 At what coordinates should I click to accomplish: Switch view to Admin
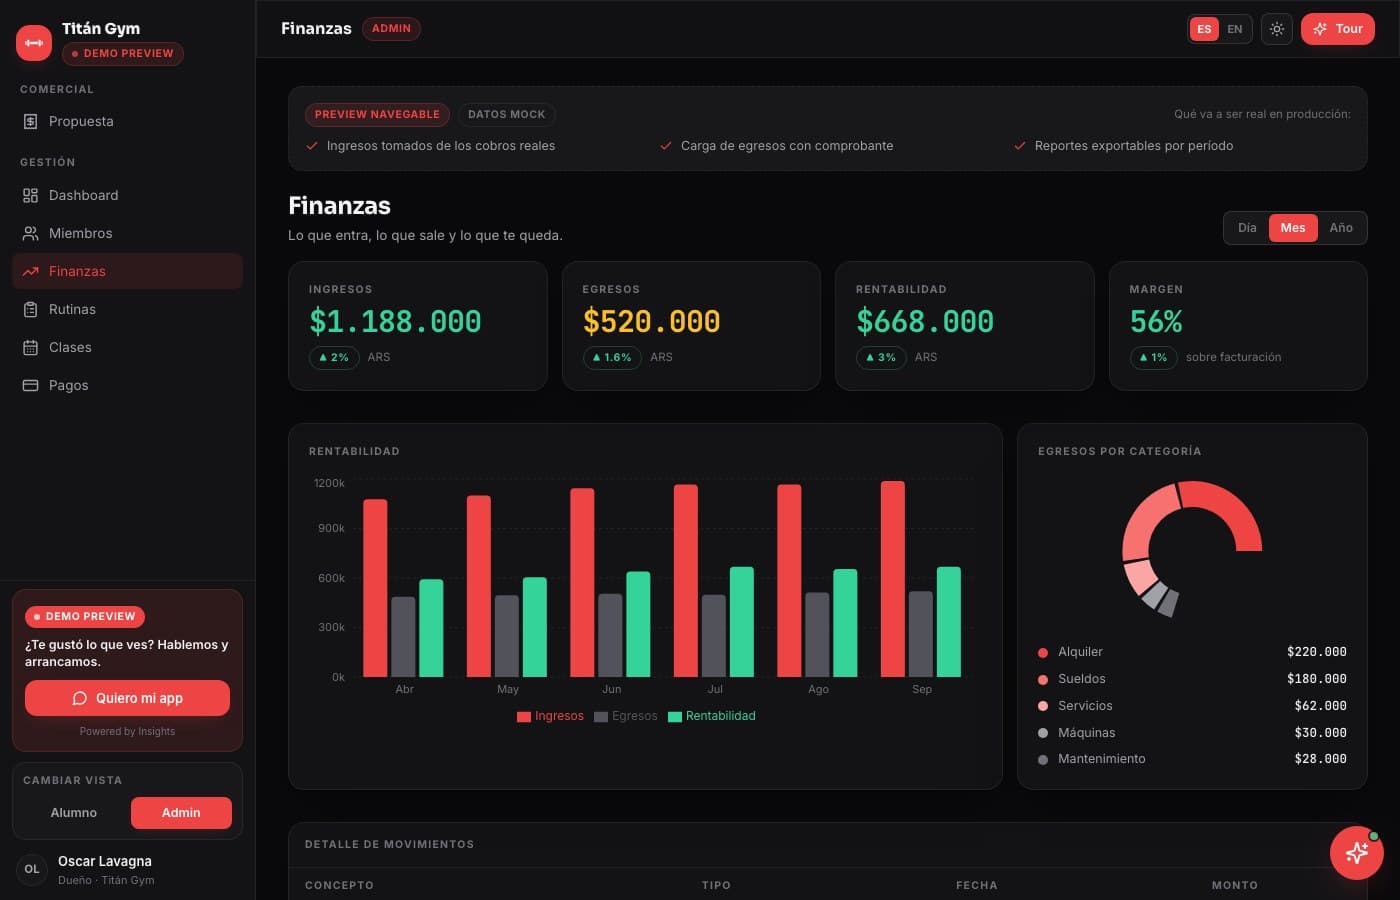pos(181,813)
